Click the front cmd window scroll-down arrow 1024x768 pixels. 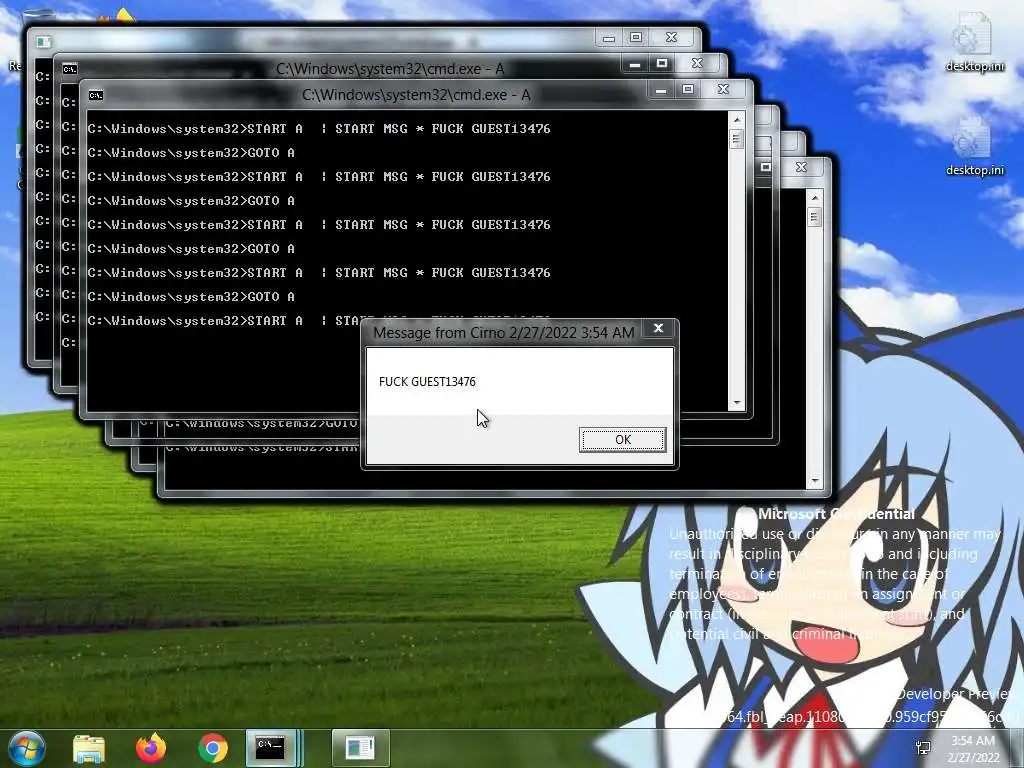(737, 403)
